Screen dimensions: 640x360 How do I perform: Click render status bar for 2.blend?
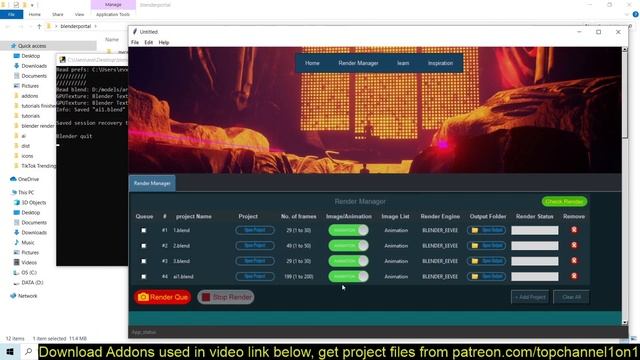tap(535, 246)
